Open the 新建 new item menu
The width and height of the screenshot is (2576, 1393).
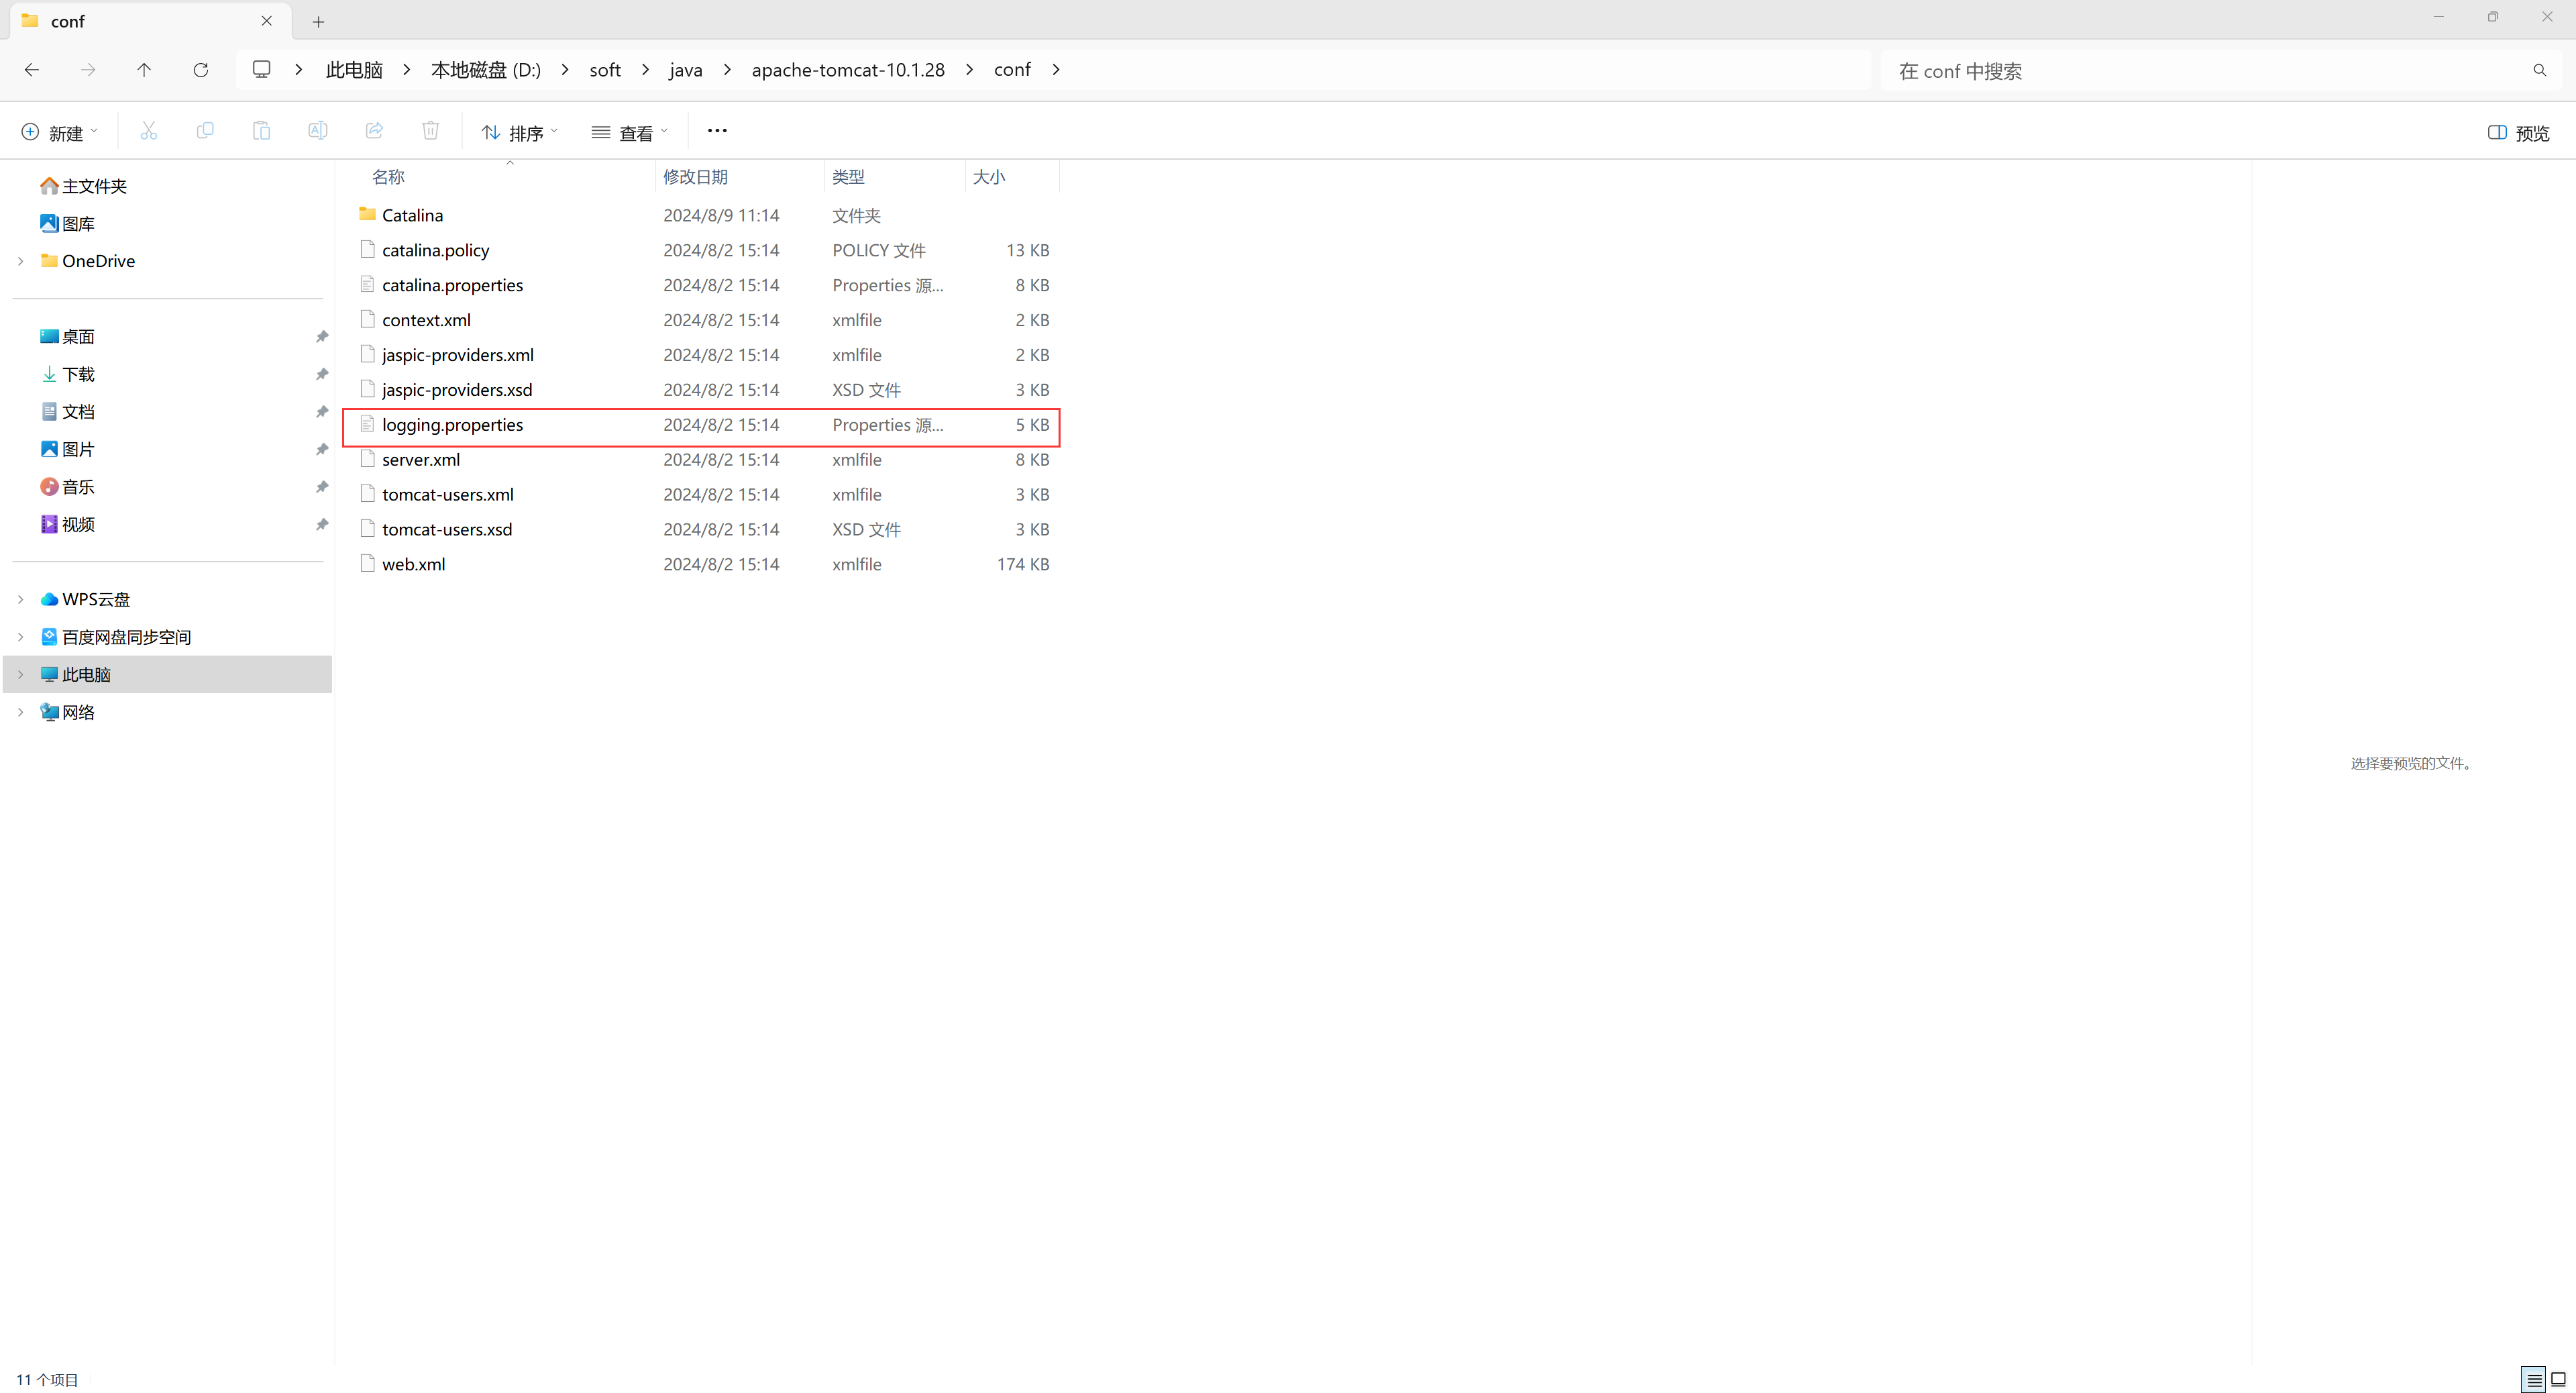pyautogui.click(x=60, y=133)
